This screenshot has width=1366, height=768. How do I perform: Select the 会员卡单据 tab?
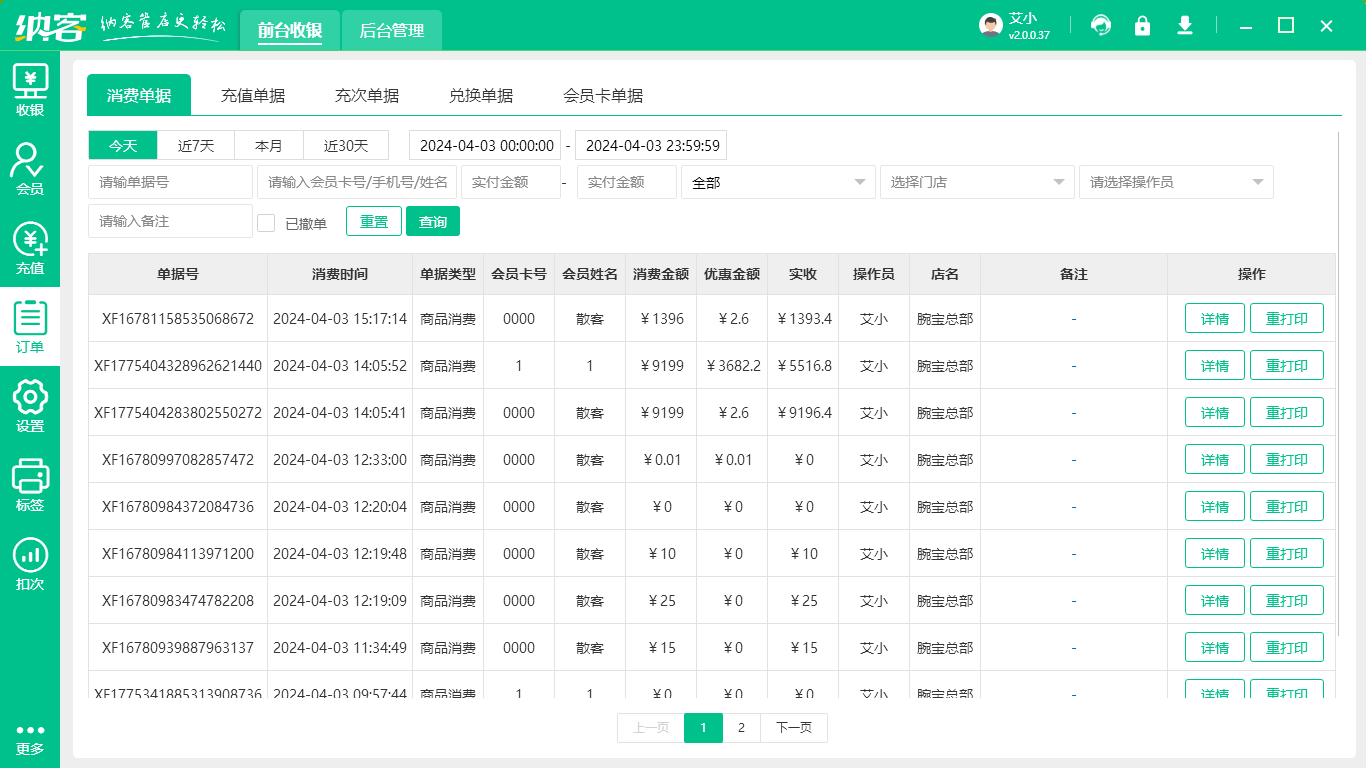(603, 95)
